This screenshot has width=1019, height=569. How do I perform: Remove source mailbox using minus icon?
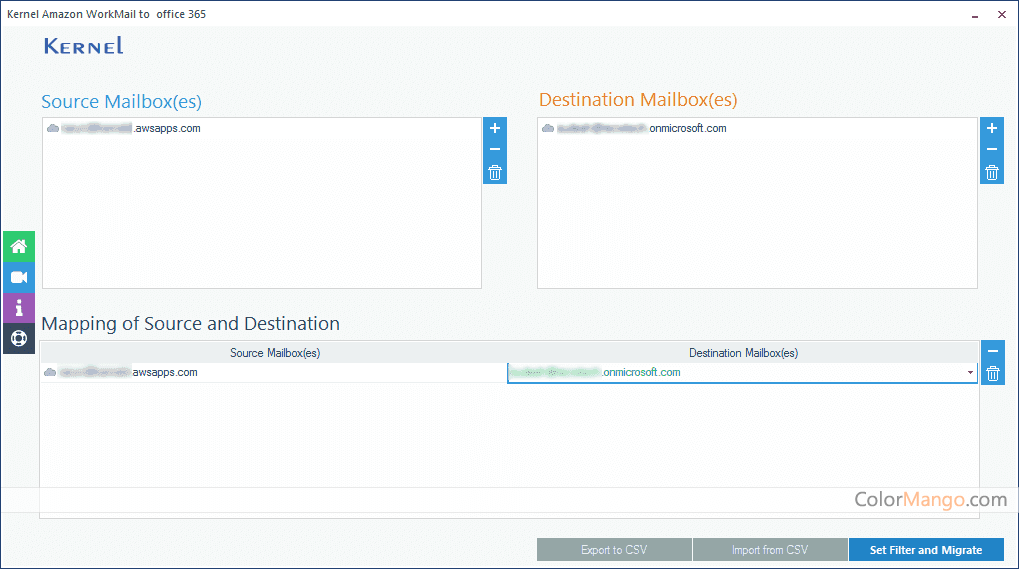point(494,150)
